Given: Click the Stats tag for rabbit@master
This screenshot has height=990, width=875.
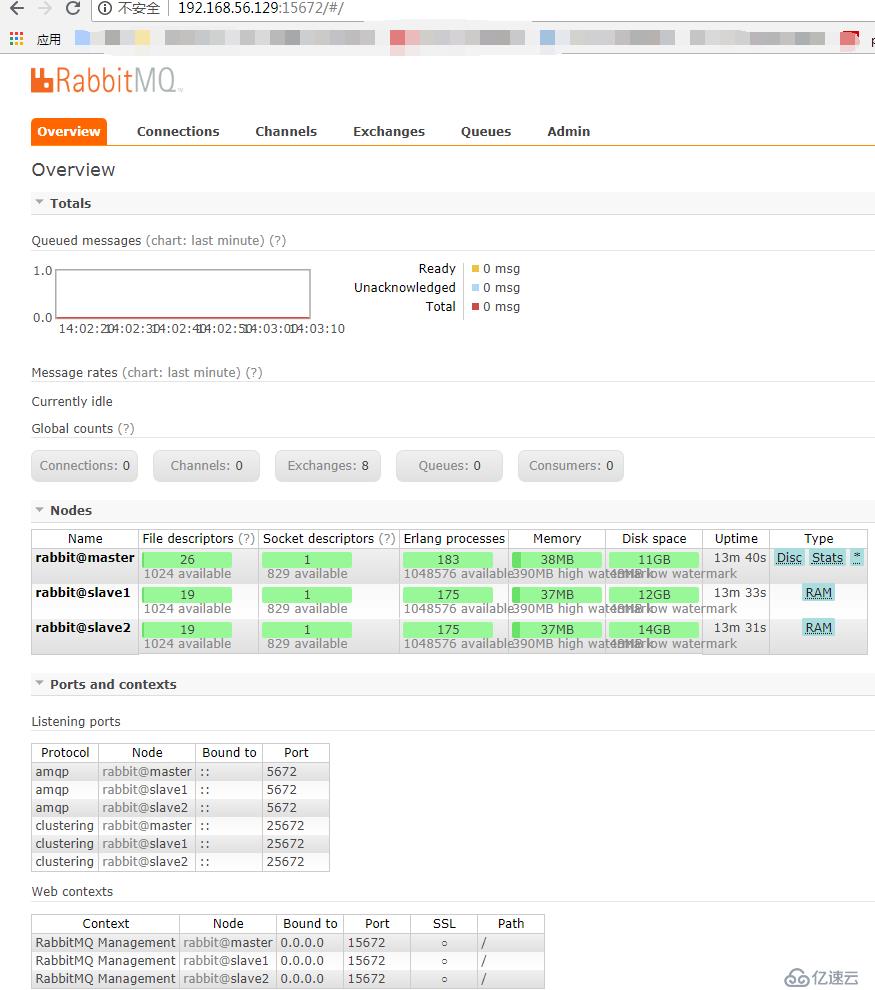Looking at the screenshot, I should coord(827,558).
